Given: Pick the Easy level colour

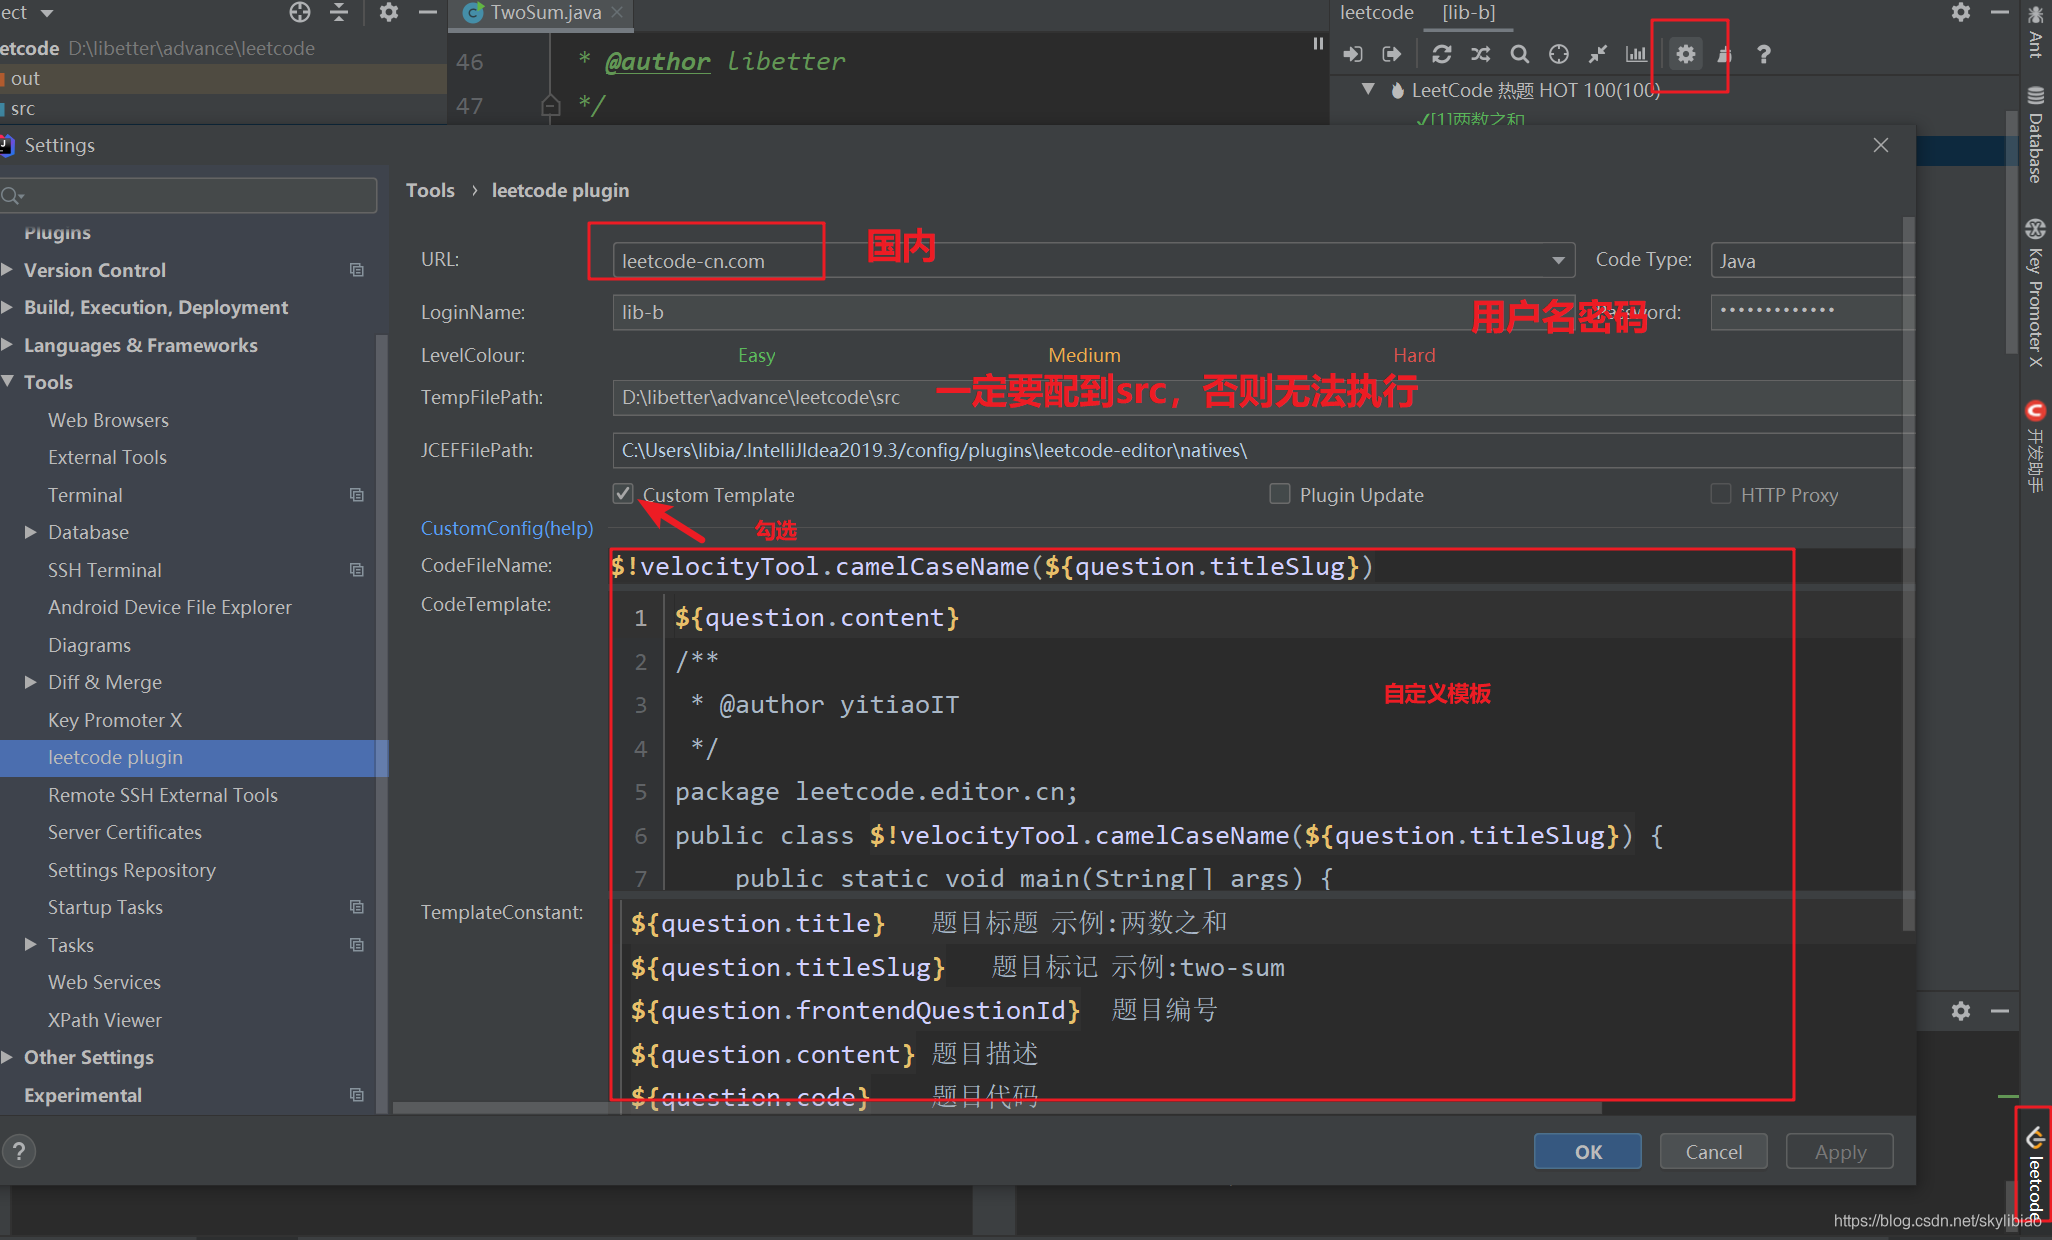Looking at the screenshot, I should pos(756,355).
